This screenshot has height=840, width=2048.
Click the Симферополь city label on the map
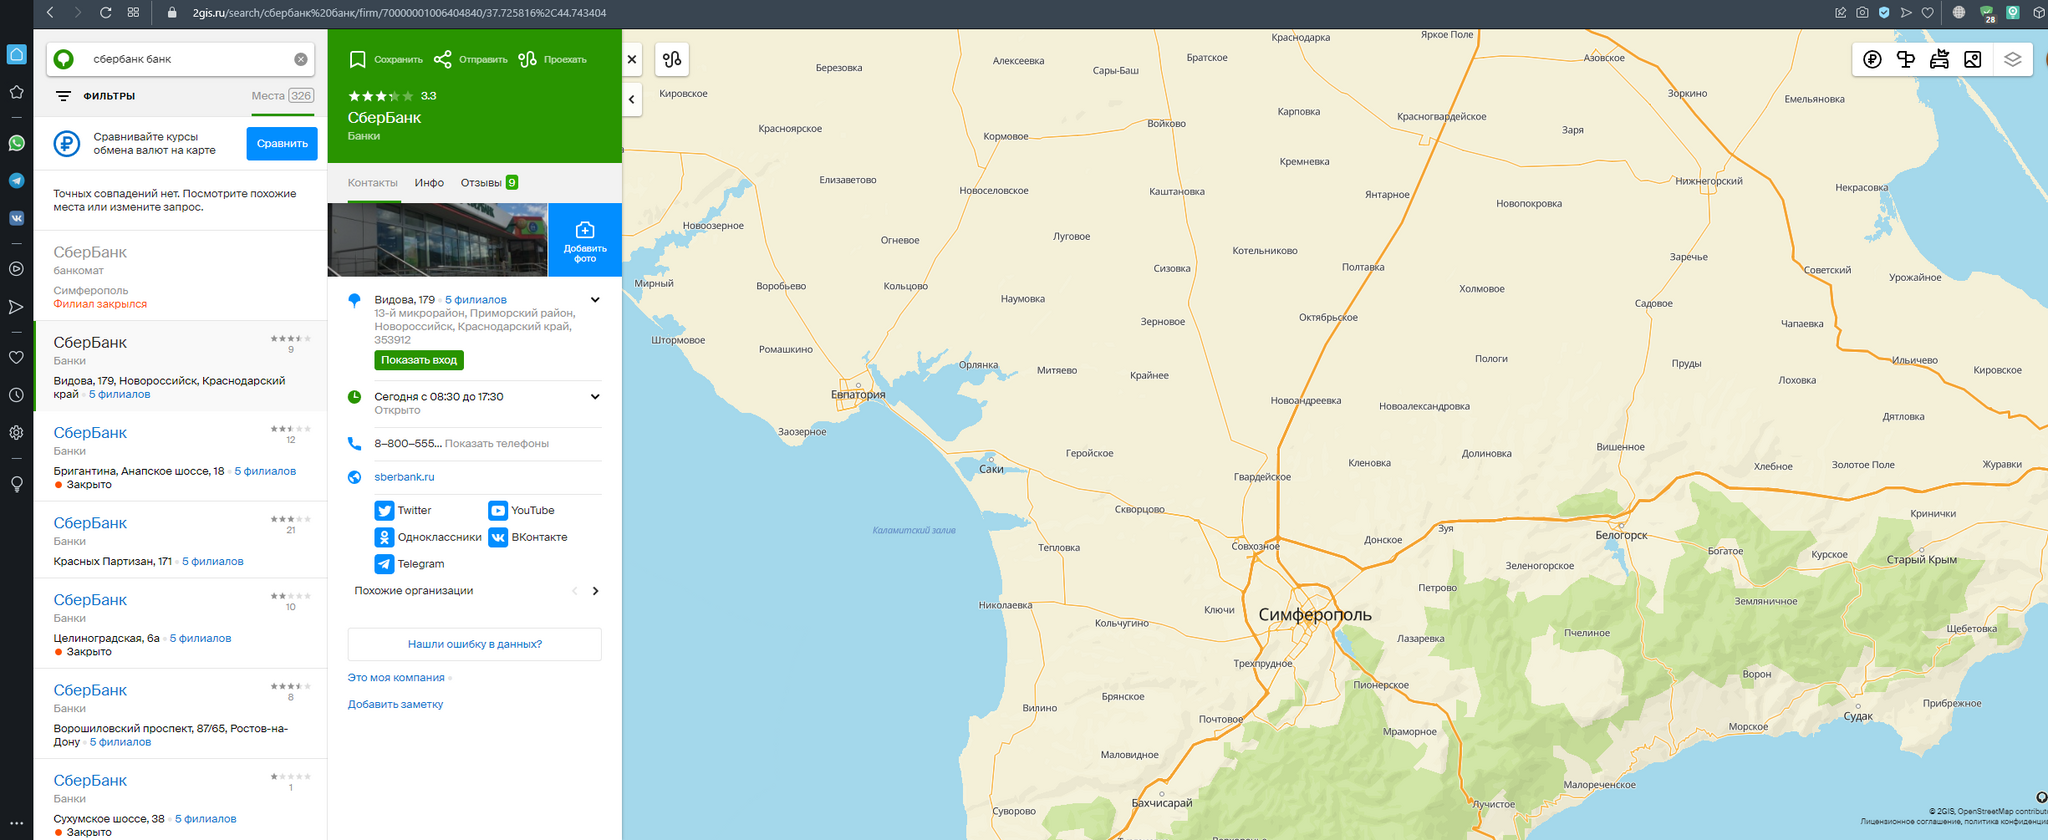pos(1315,615)
